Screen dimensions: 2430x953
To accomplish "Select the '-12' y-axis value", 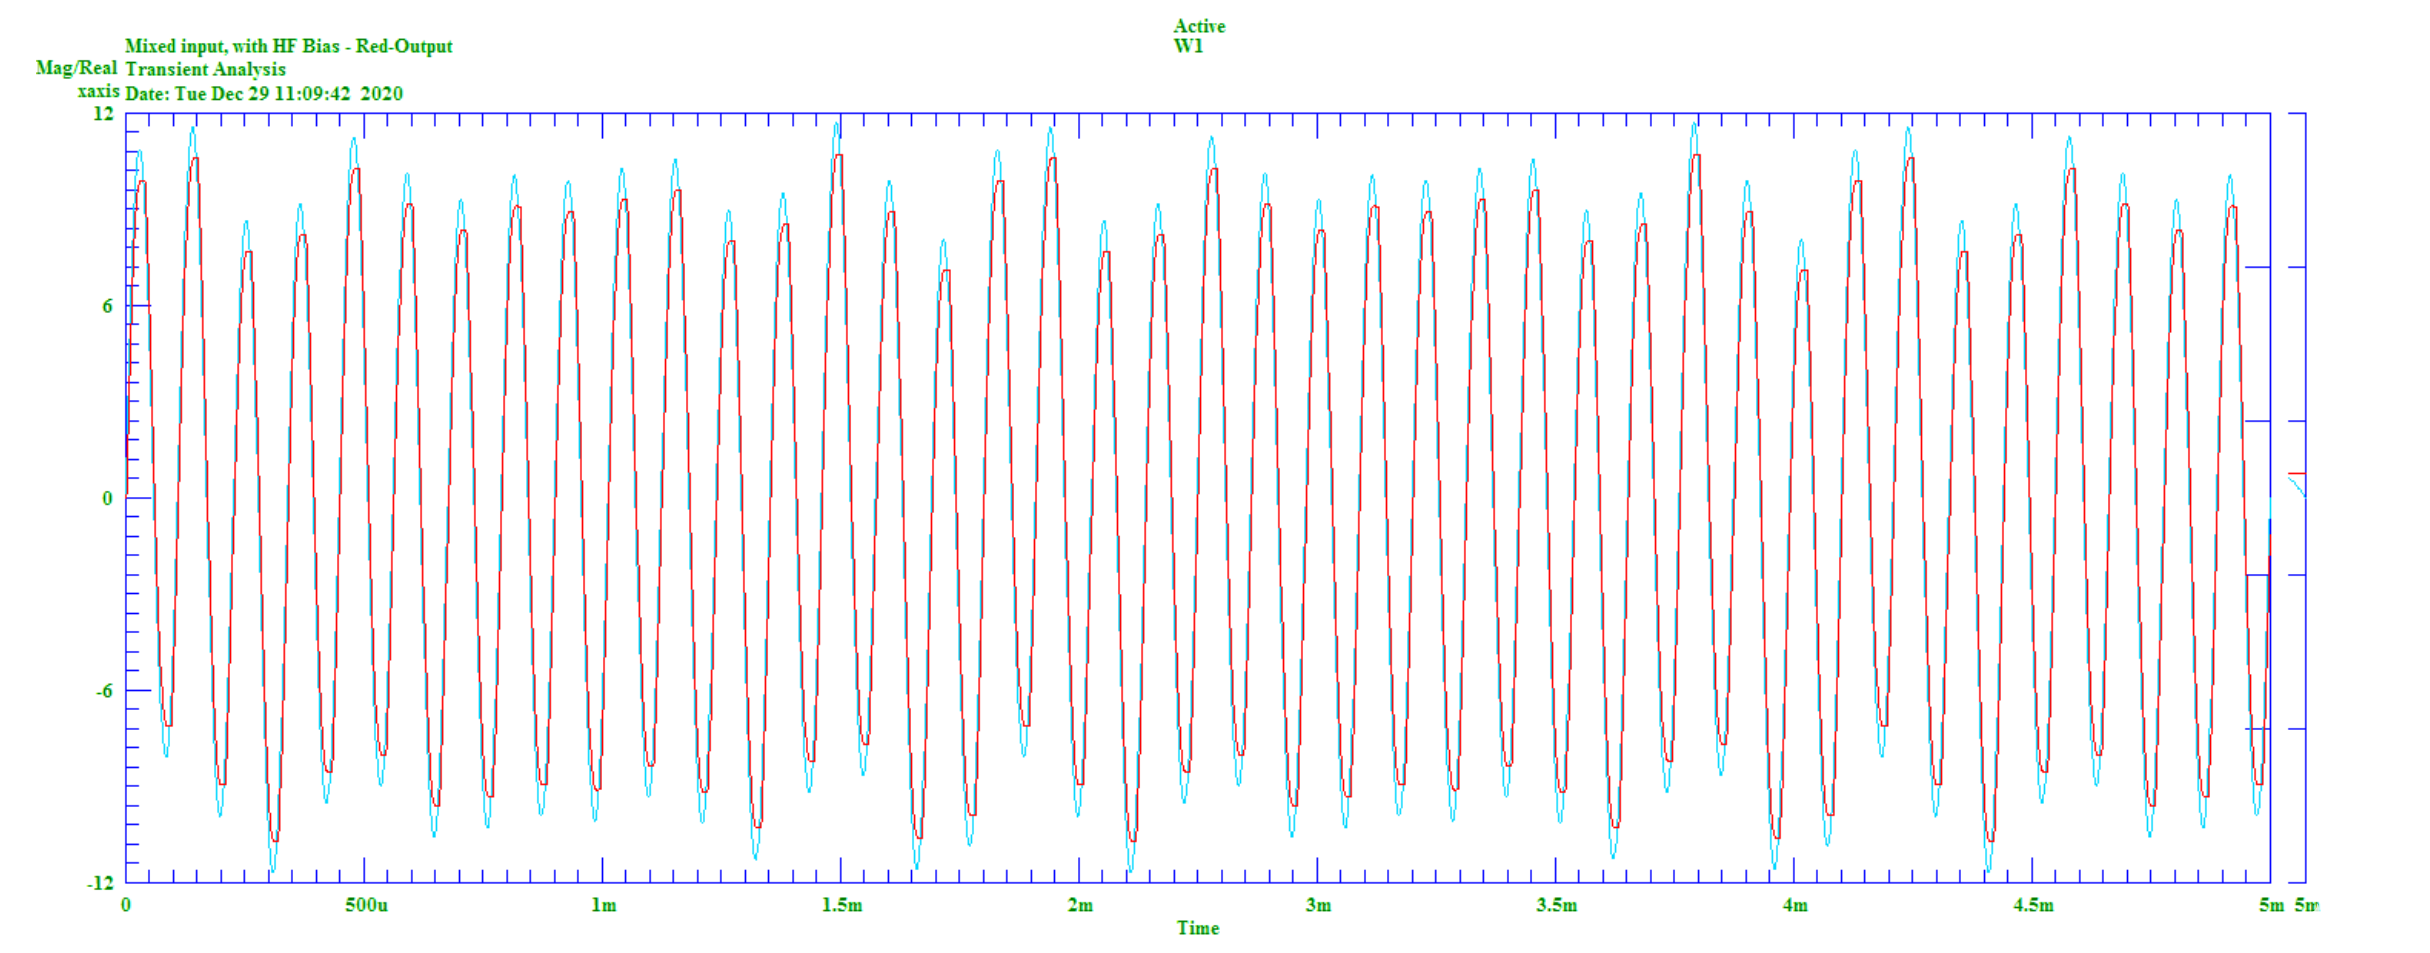I will (x=100, y=883).
